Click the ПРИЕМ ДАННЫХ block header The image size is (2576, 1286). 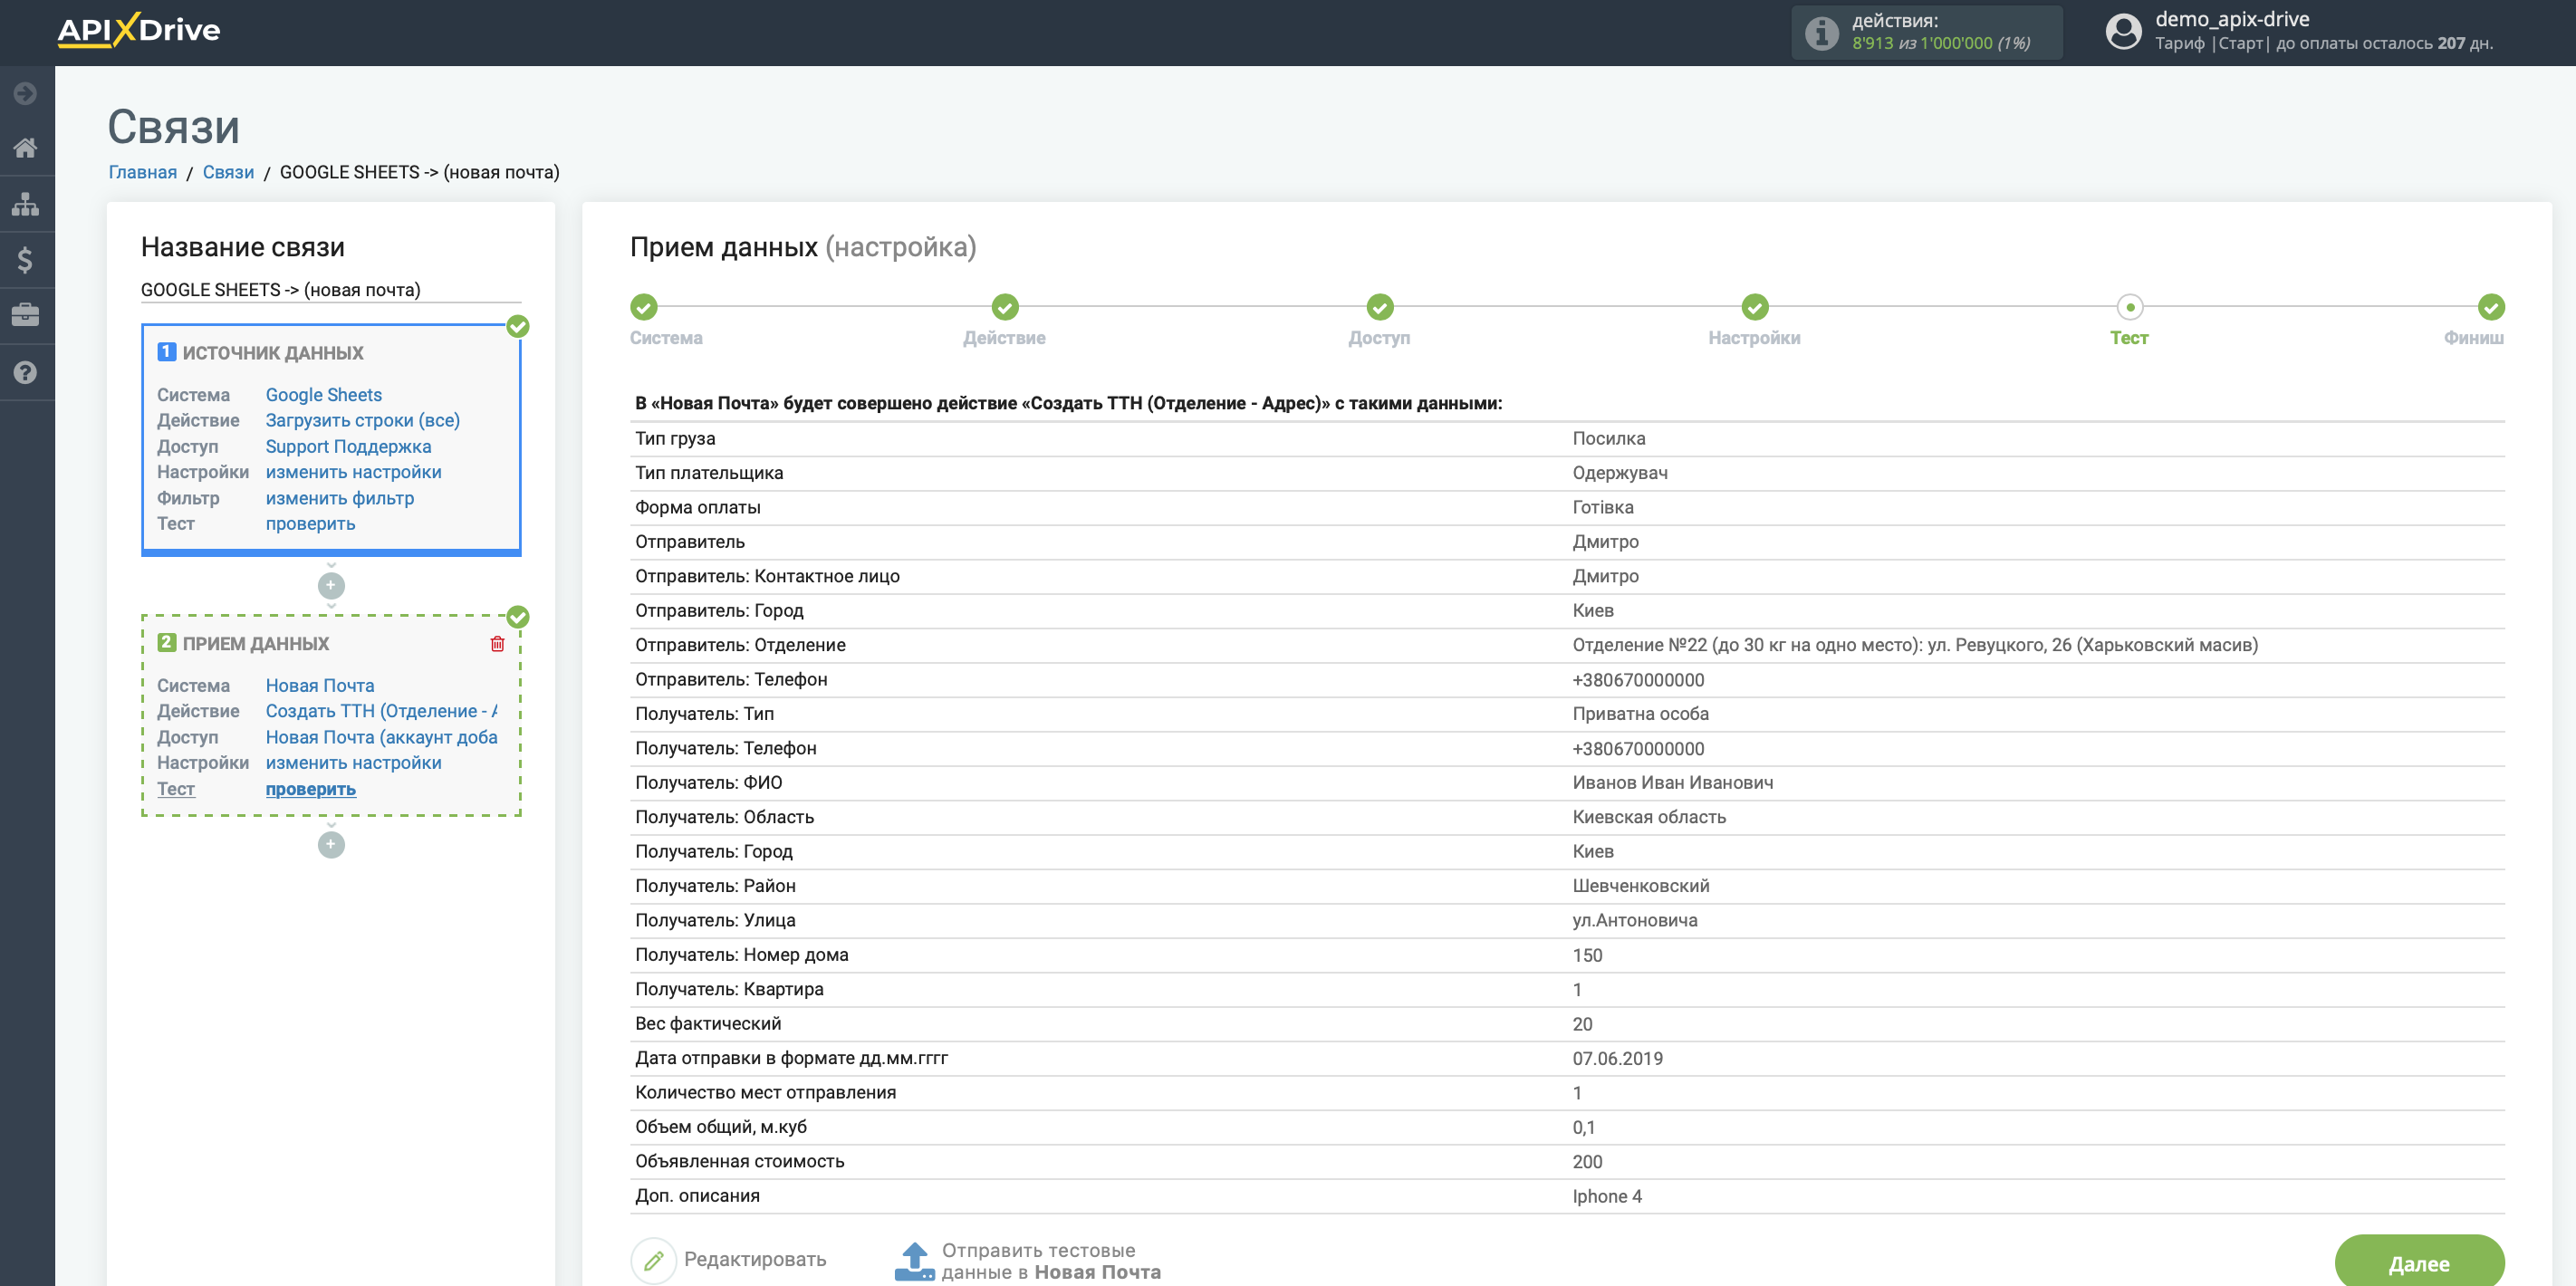coord(255,644)
